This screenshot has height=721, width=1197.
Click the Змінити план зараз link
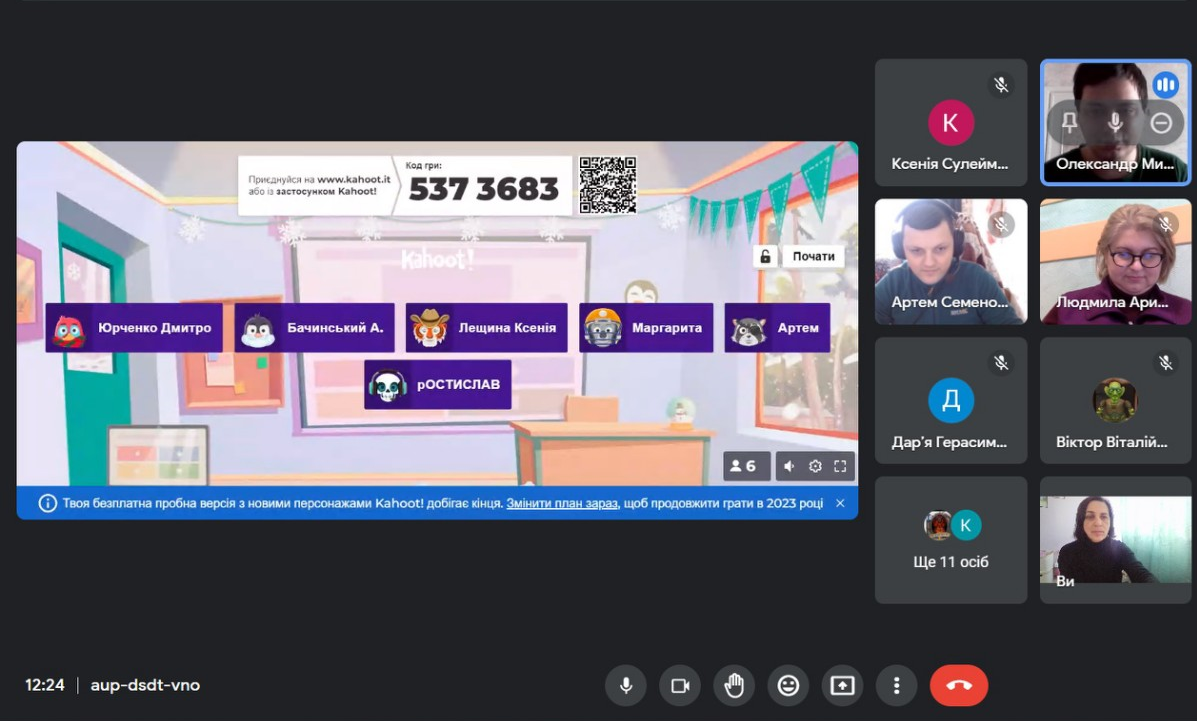coord(562,503)
